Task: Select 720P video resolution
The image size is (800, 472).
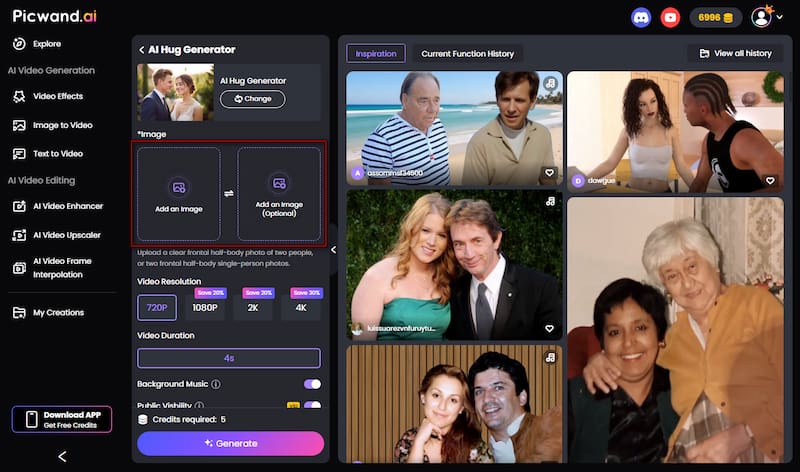Action: click(157, 308)
